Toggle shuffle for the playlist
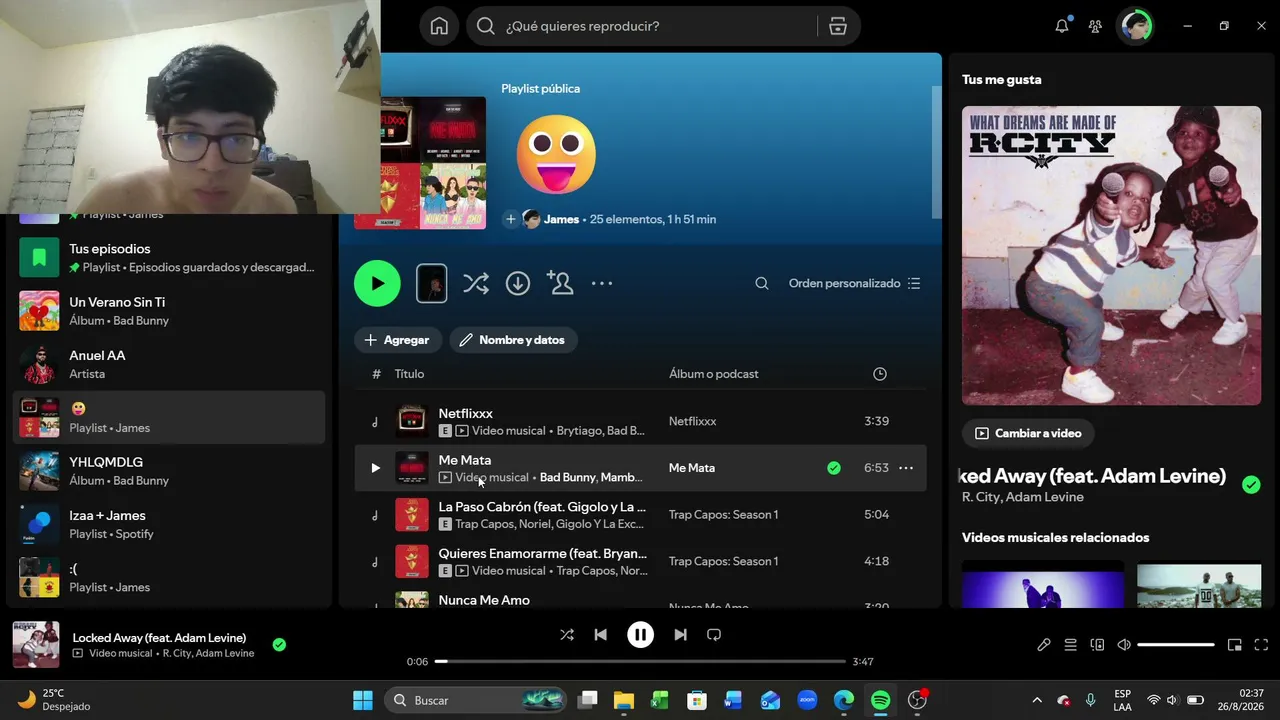Screen dimensions: 1280x720 (476, 283)
